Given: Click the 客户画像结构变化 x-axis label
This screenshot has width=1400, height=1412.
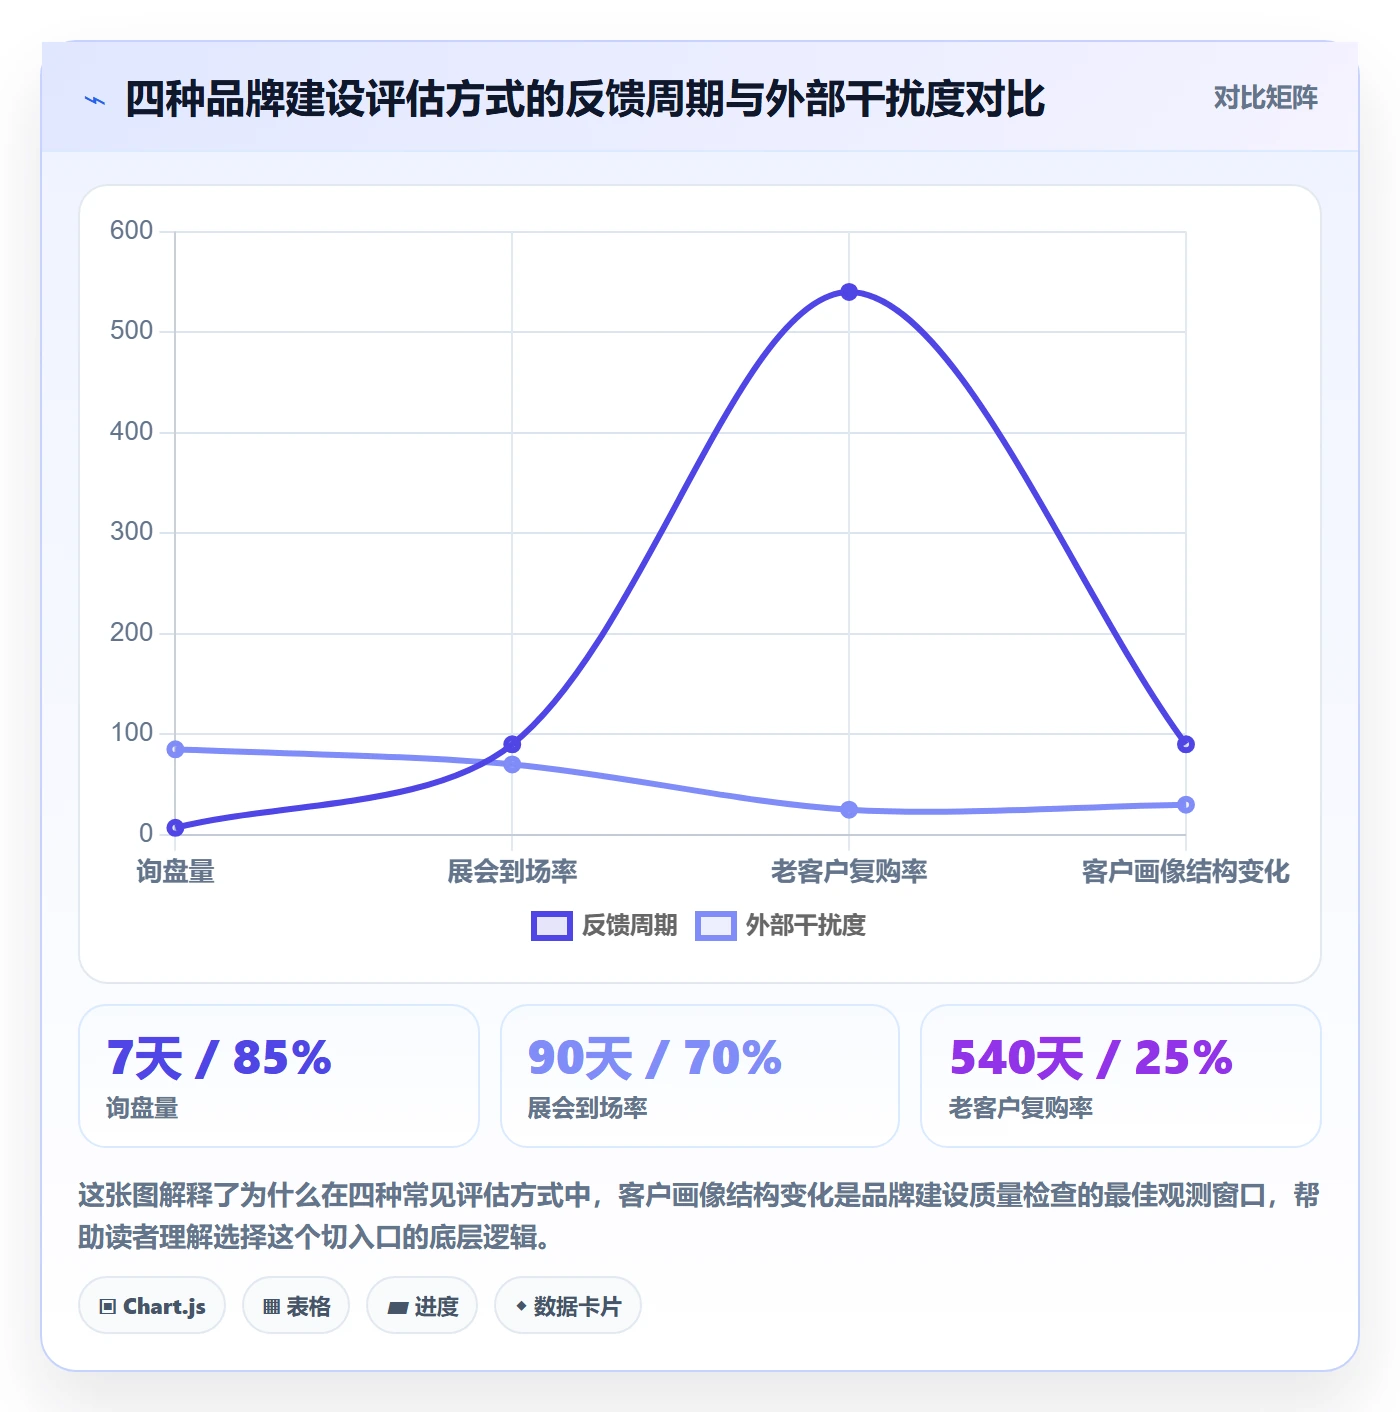Looking at the screenshot, I should 1186,872.
